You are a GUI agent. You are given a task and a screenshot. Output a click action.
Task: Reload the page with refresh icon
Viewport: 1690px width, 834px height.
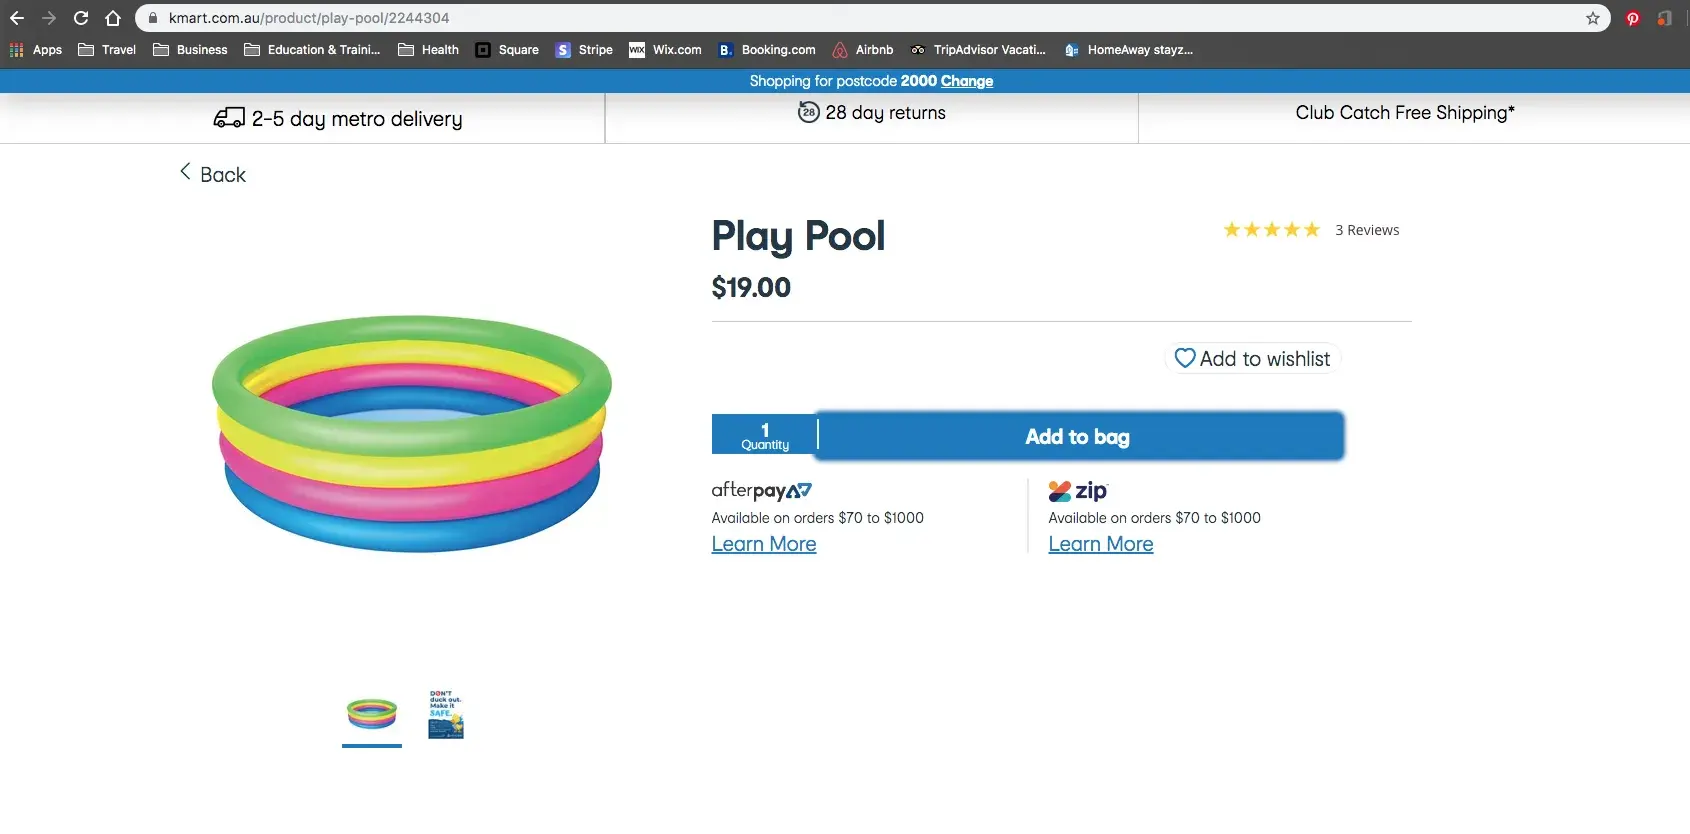[x=81, y=18]
